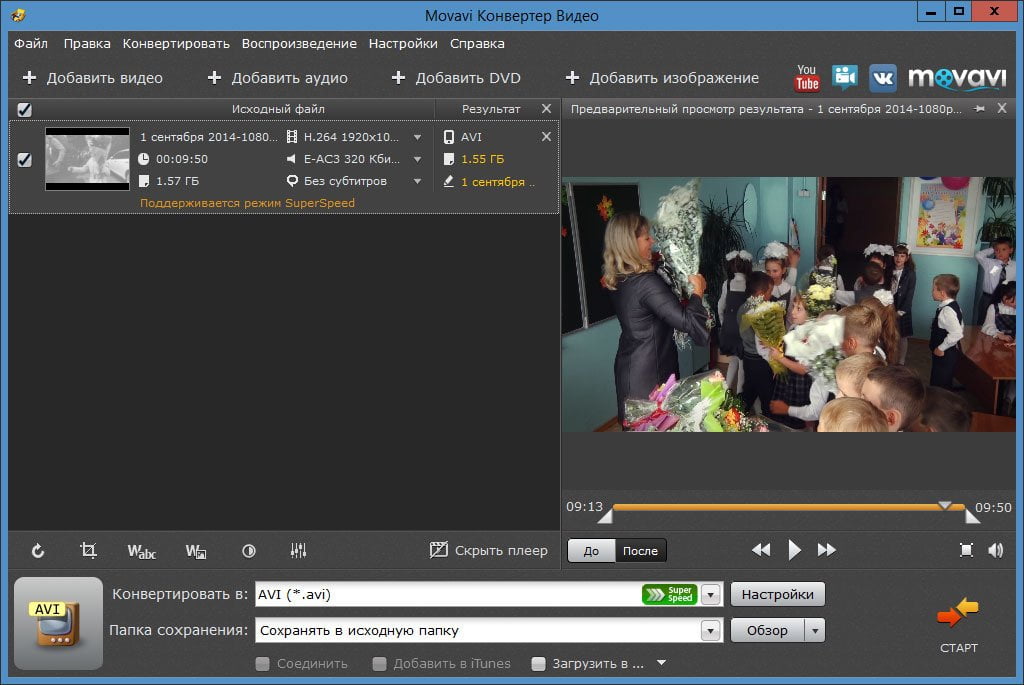Toggle the select-all files checkbox in header
Image resolution: width=1024 pixels, height=685 pixels.
(24, 110)
